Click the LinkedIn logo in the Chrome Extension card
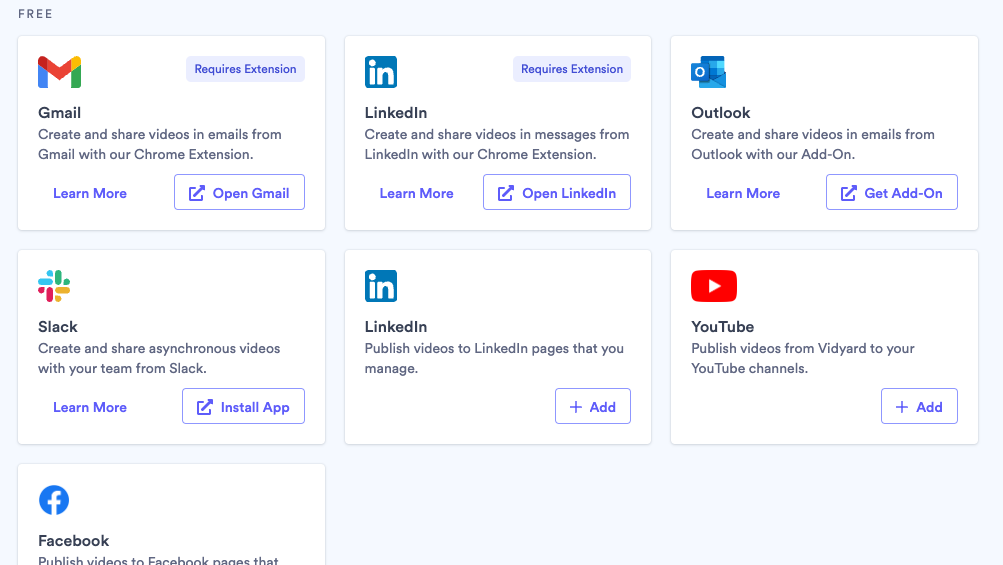The image size is (1003, 565). (x=381, y=72)
